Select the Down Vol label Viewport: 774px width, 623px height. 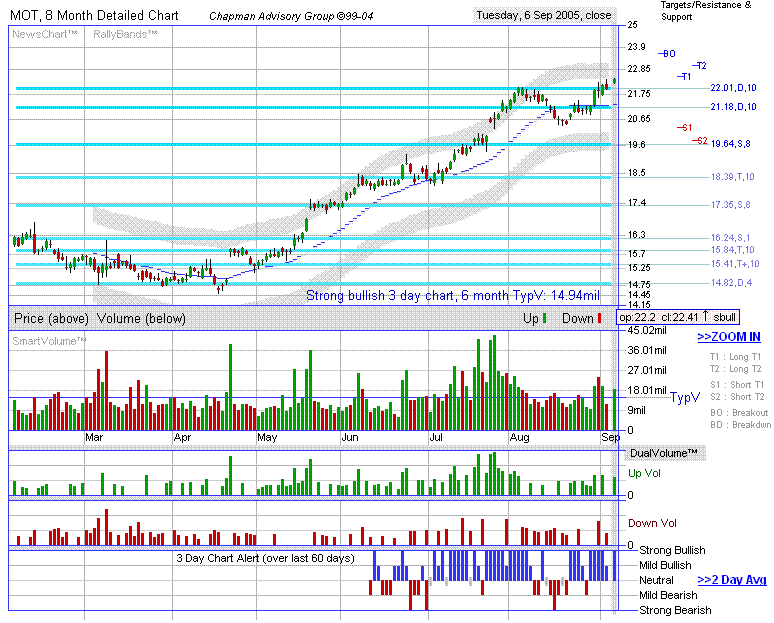click(x=652, y=523)
